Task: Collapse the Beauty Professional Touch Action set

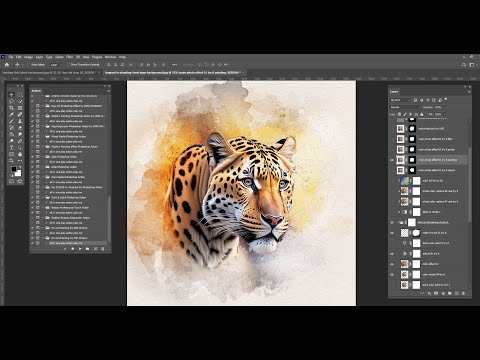Action: click(x=43, y=207)
